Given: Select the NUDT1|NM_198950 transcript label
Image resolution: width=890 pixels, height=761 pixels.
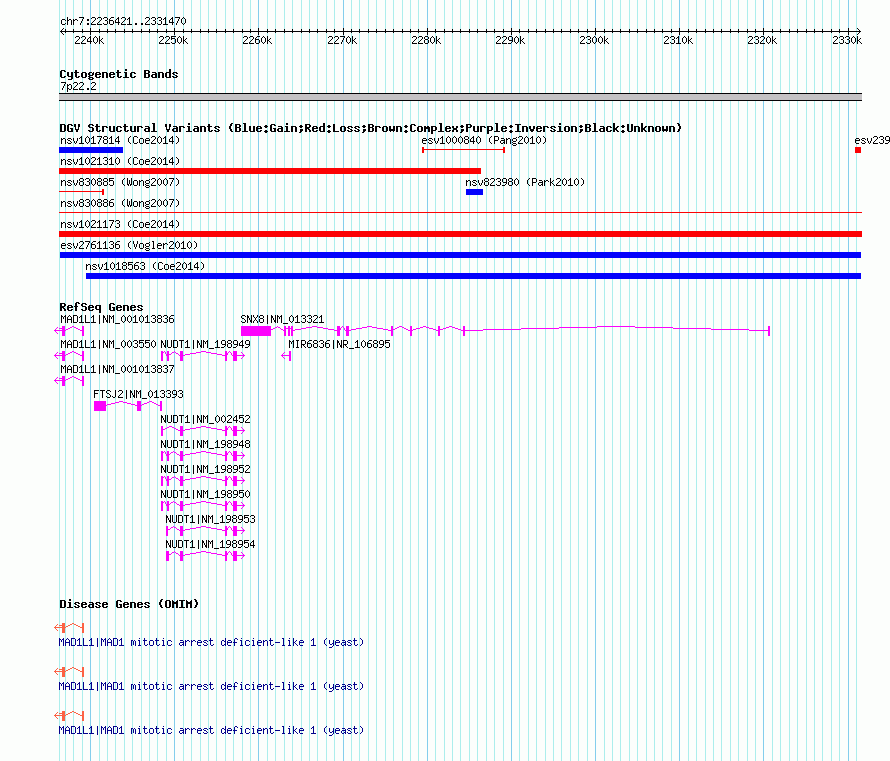Looking at the screenshot, I should click(205, 494).
